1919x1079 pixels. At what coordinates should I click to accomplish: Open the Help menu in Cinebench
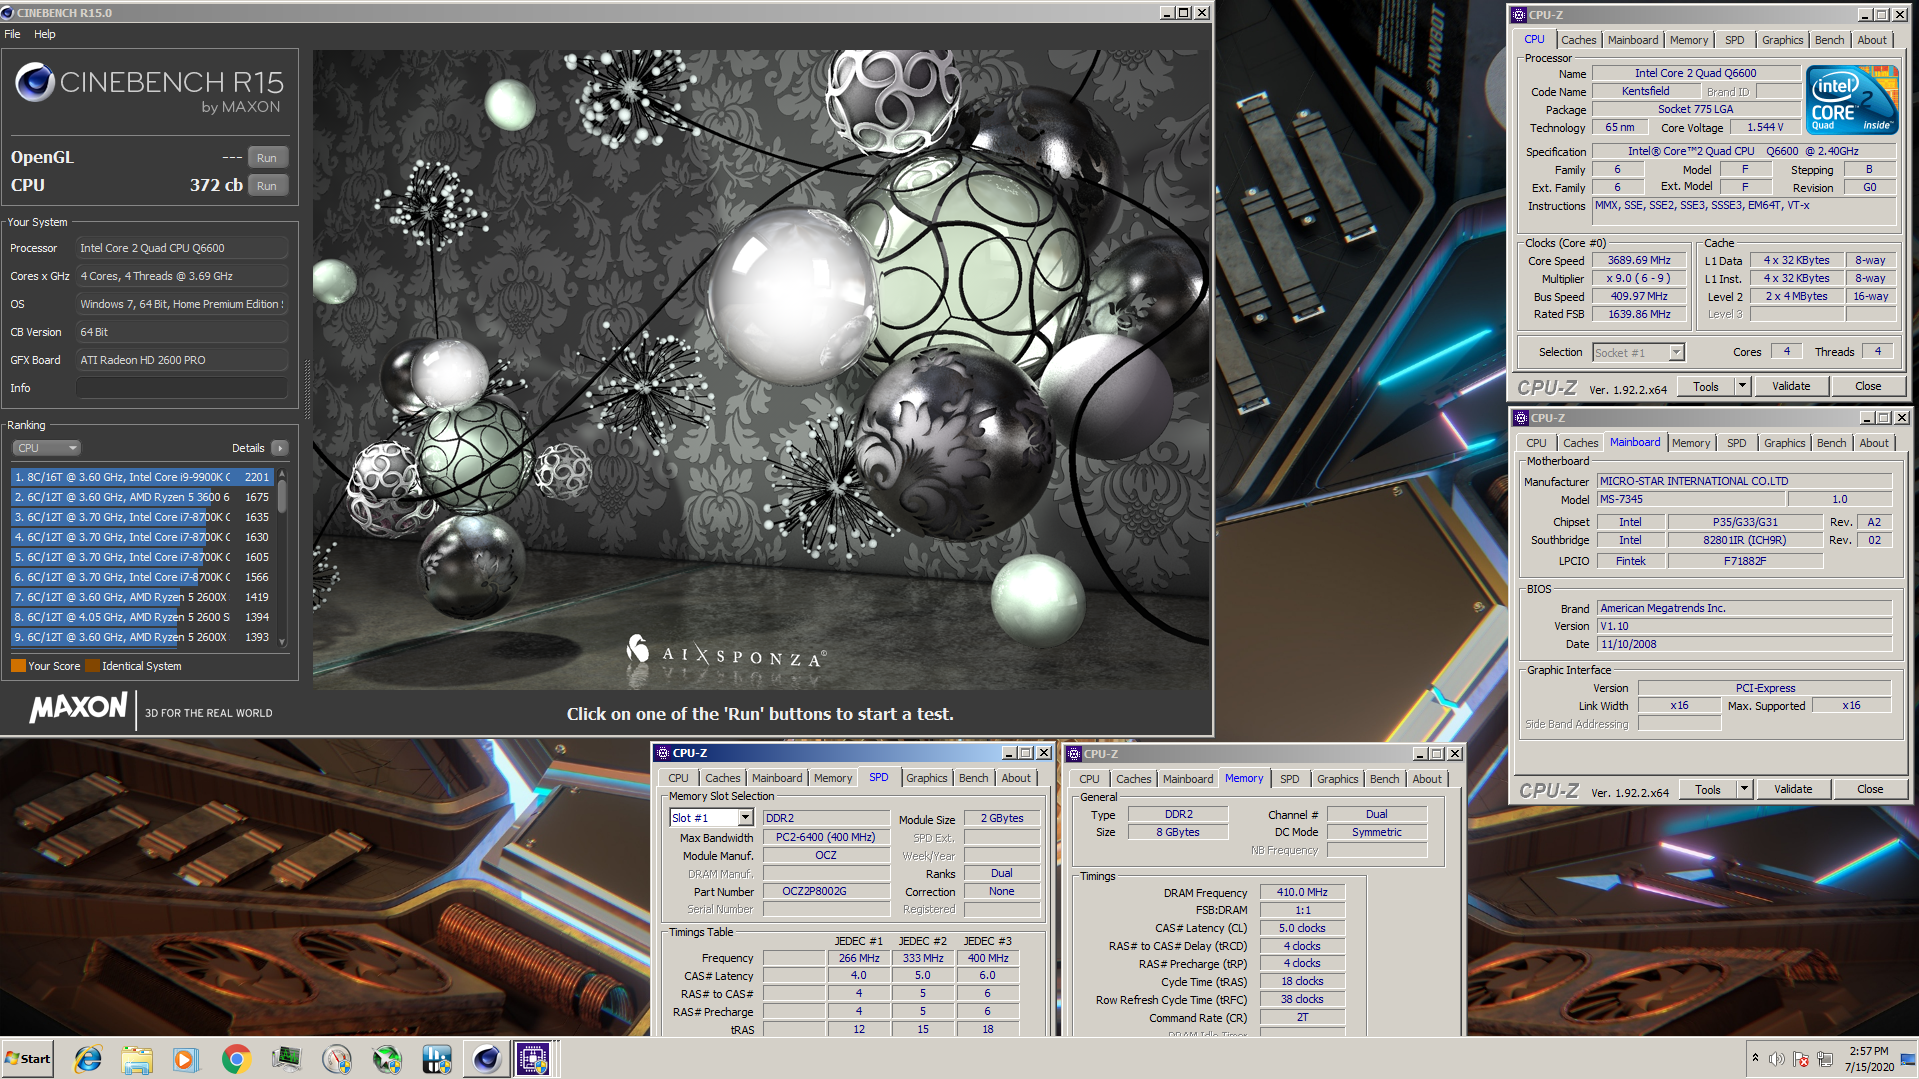coord(45,34)
